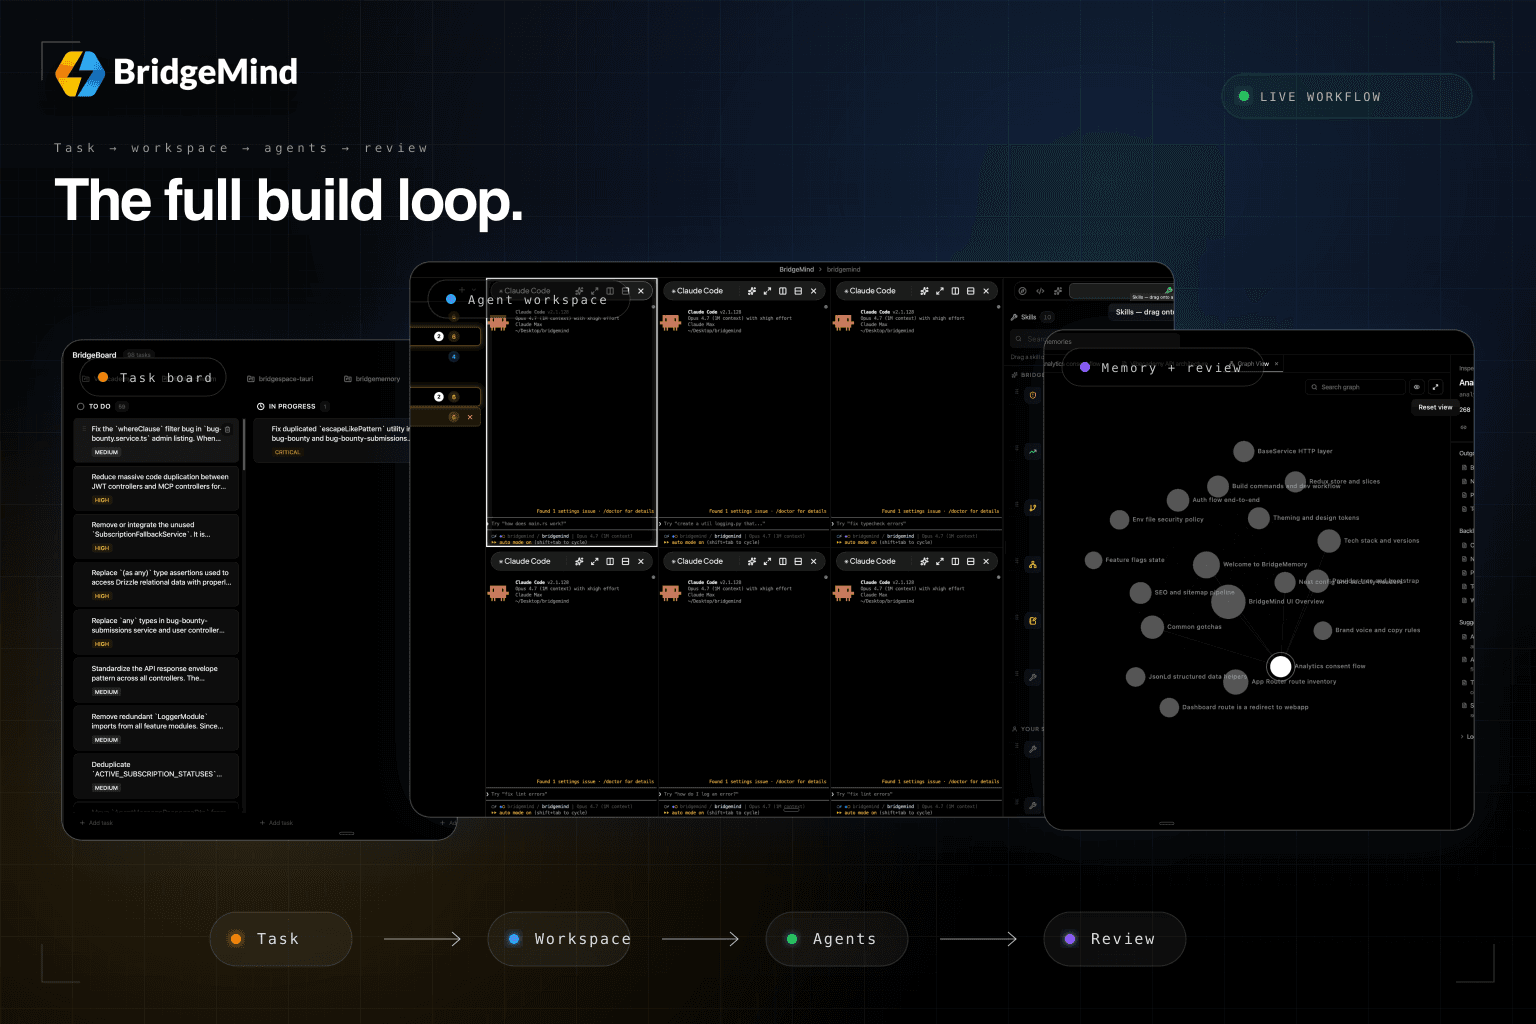
Task: Expand the 'how do I log an error' pane
Action: click(x=767, y=561)
